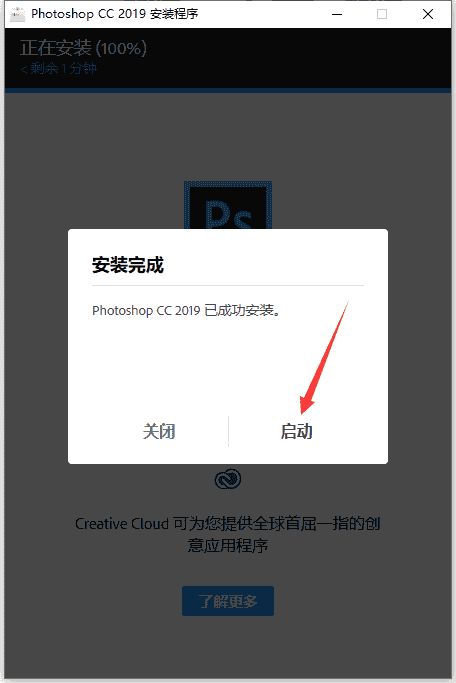Click the vertical divider between 关闭 and 启动
Screen dimensions: 456x683
click(x=228, y=431)
